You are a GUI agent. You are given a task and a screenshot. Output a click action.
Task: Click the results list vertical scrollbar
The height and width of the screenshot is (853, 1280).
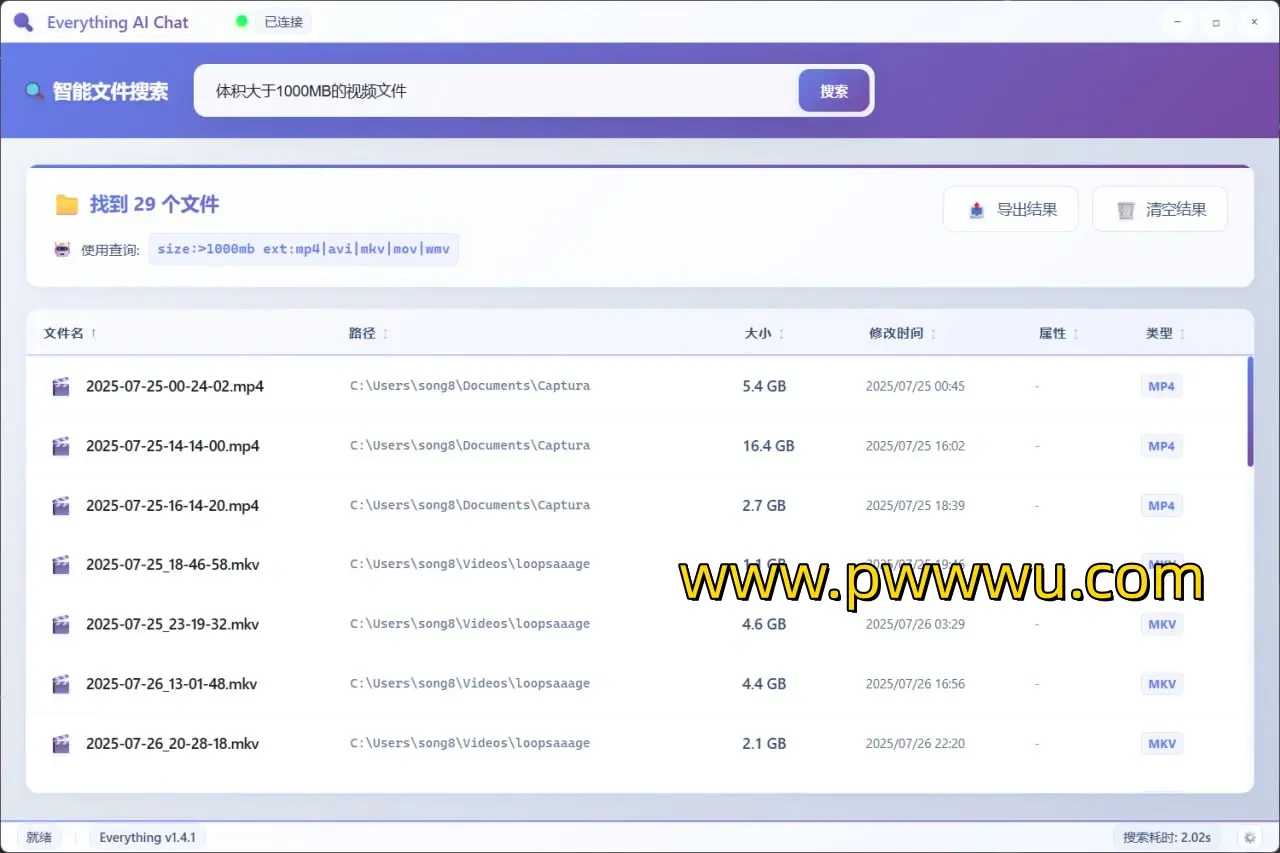(1250, 412)
